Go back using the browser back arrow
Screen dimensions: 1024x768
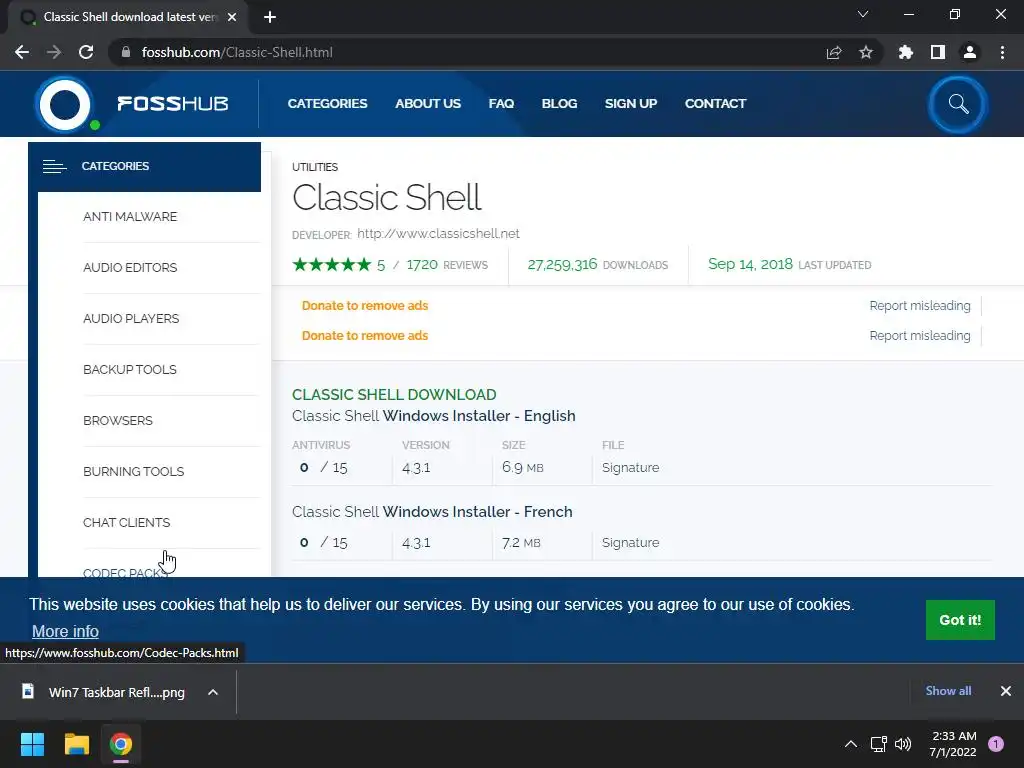[x=22, y=52]
